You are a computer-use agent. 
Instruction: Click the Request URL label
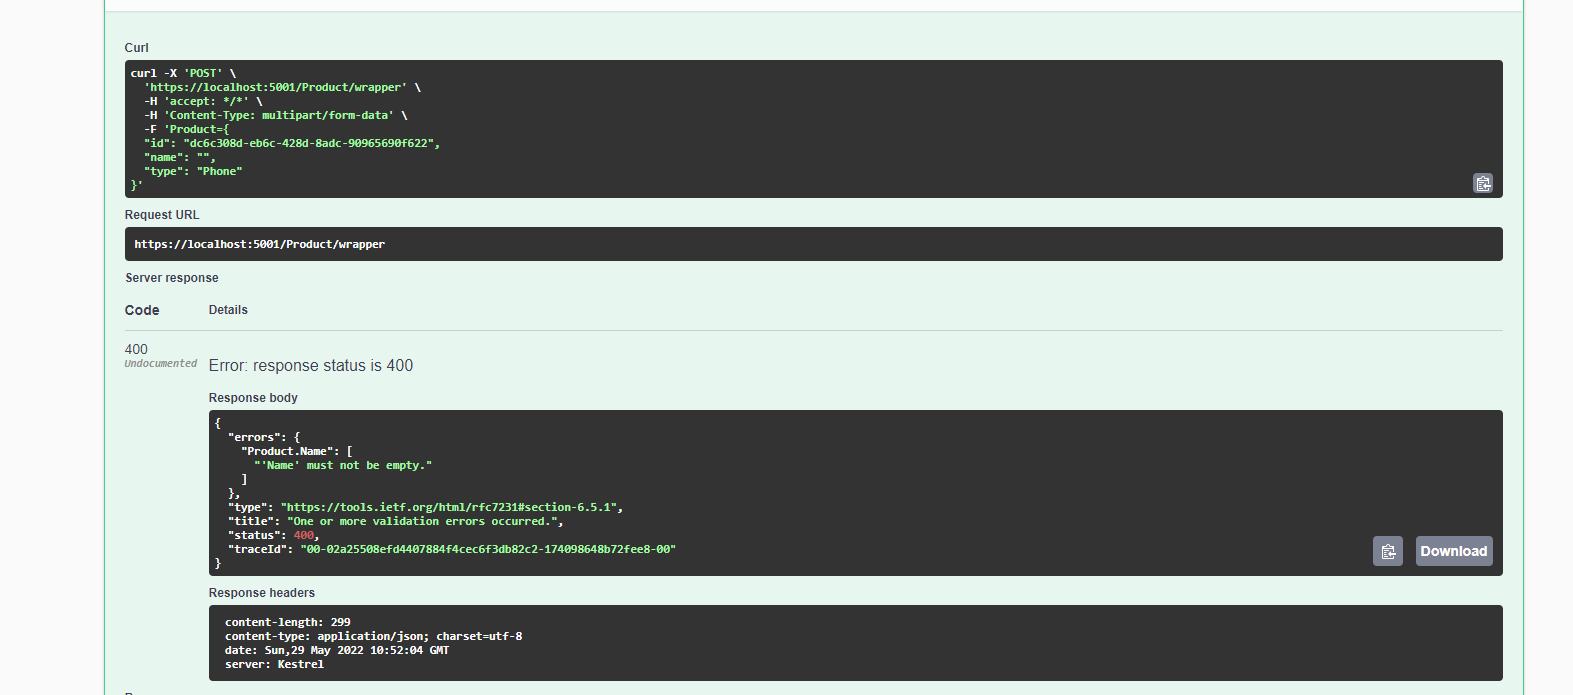(x=162, y=215)
